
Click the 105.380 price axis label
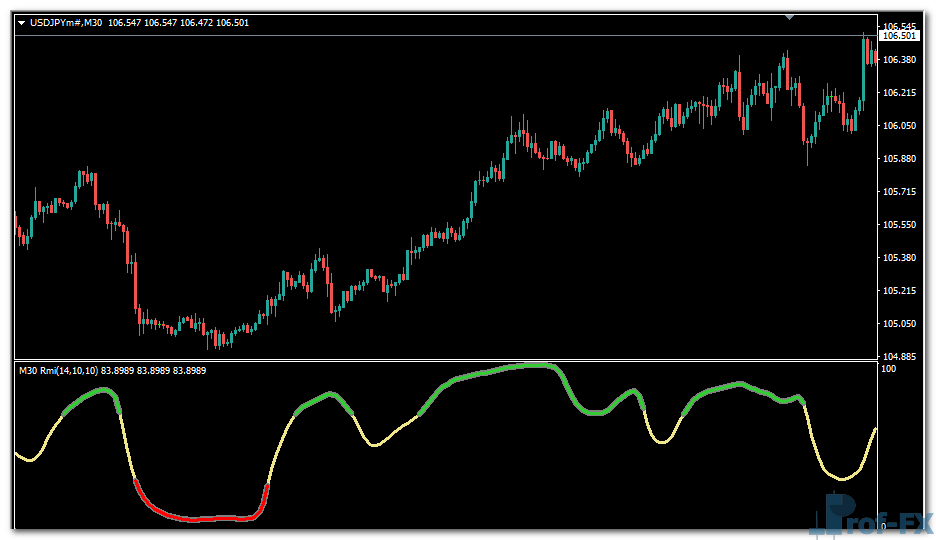900,258
